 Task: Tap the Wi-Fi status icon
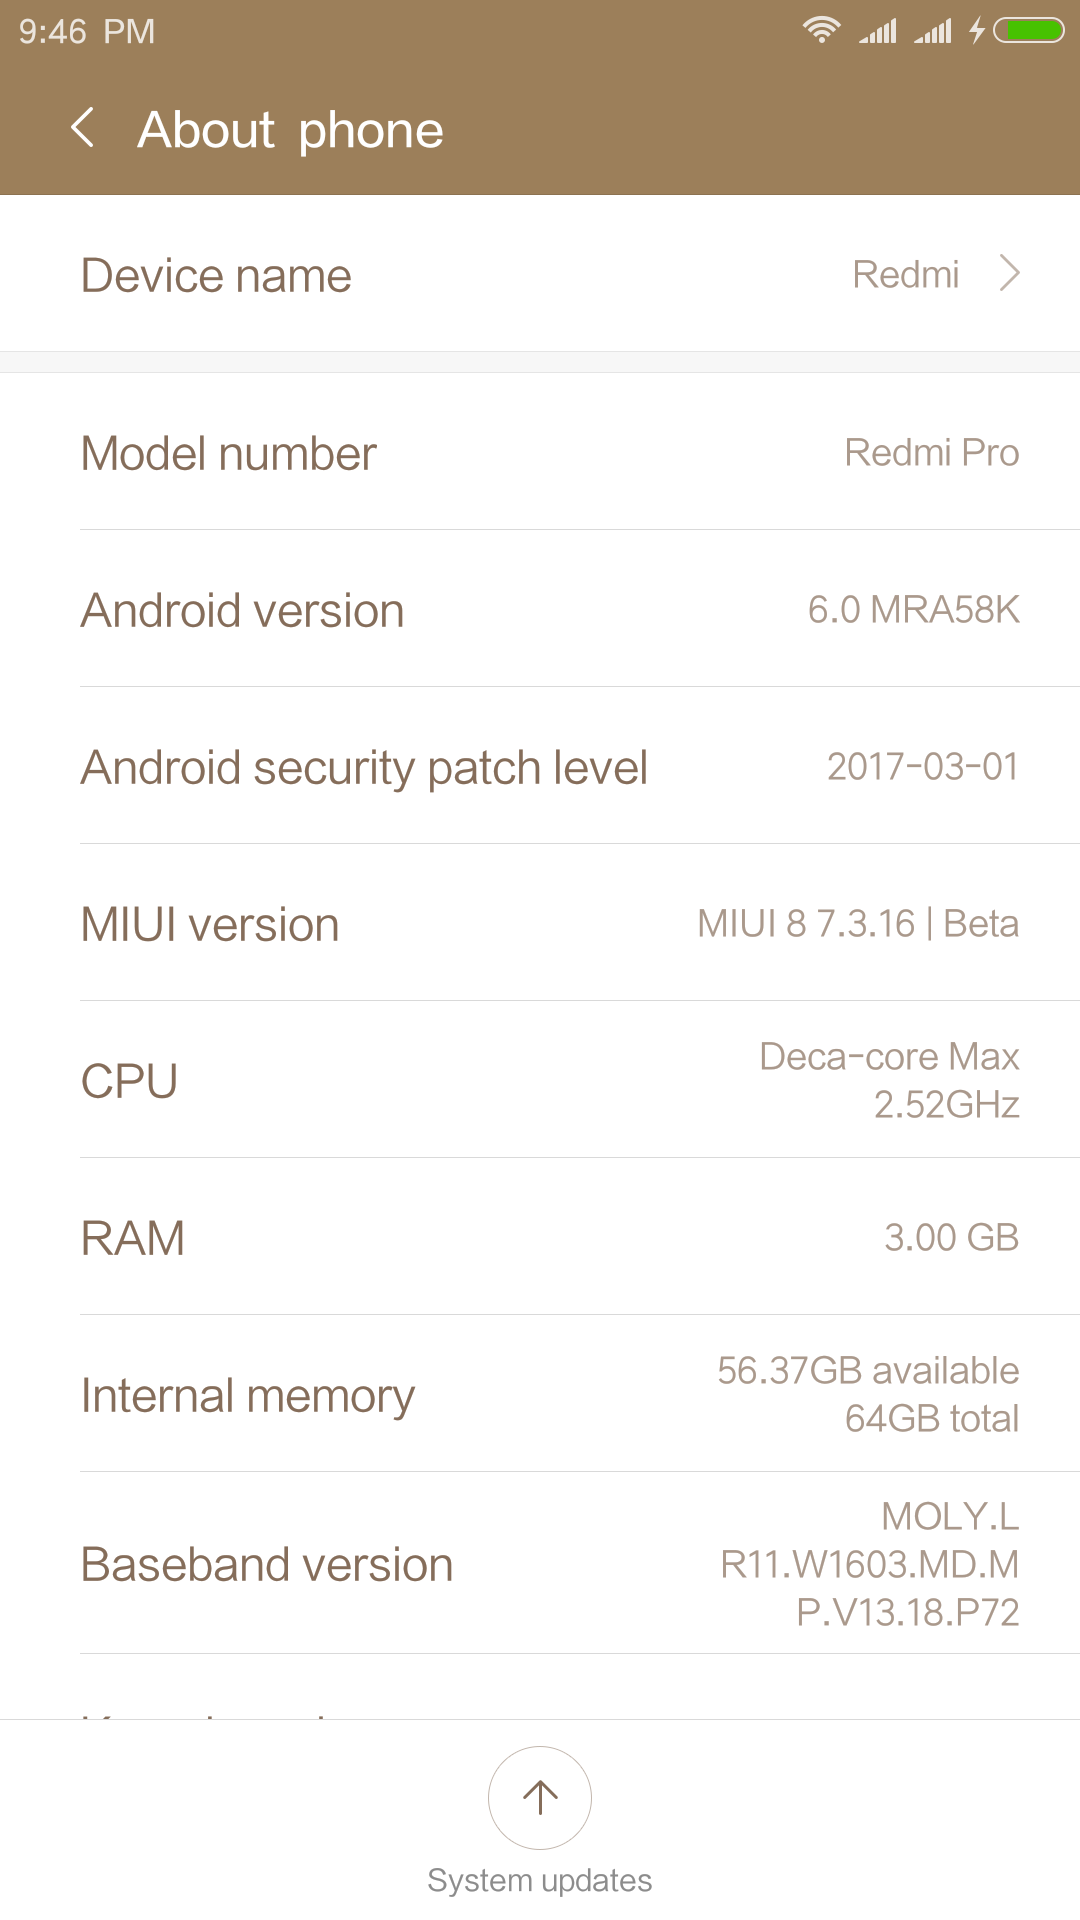point(821,30)
